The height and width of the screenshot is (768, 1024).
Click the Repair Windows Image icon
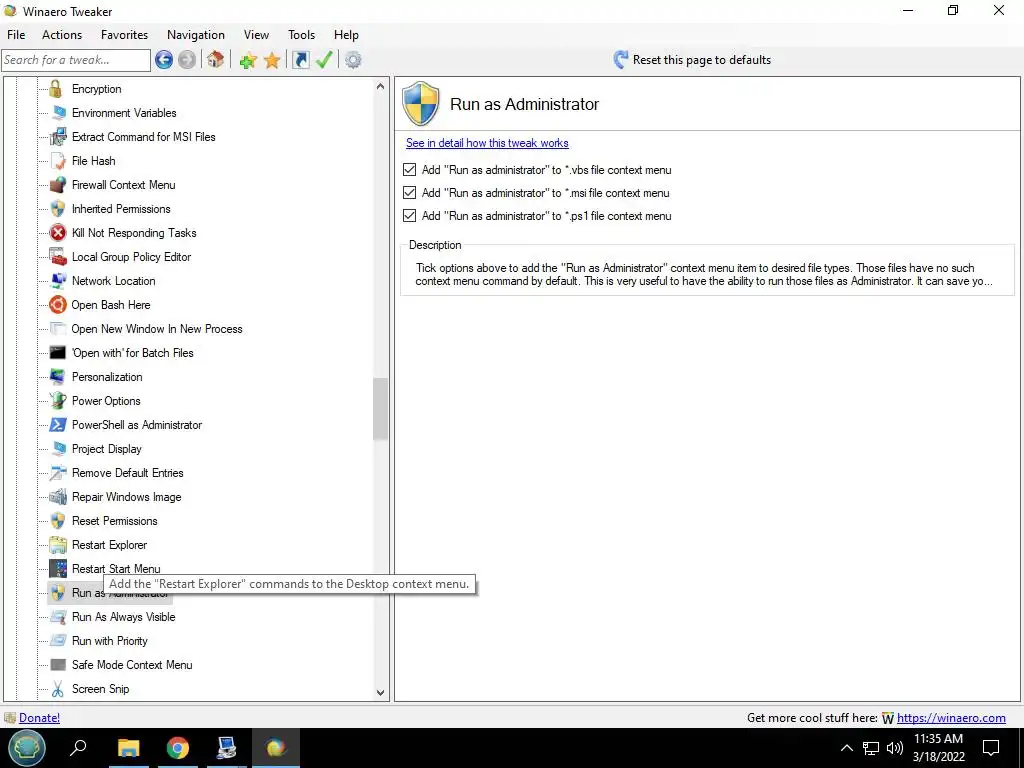(x=58, y=497)
